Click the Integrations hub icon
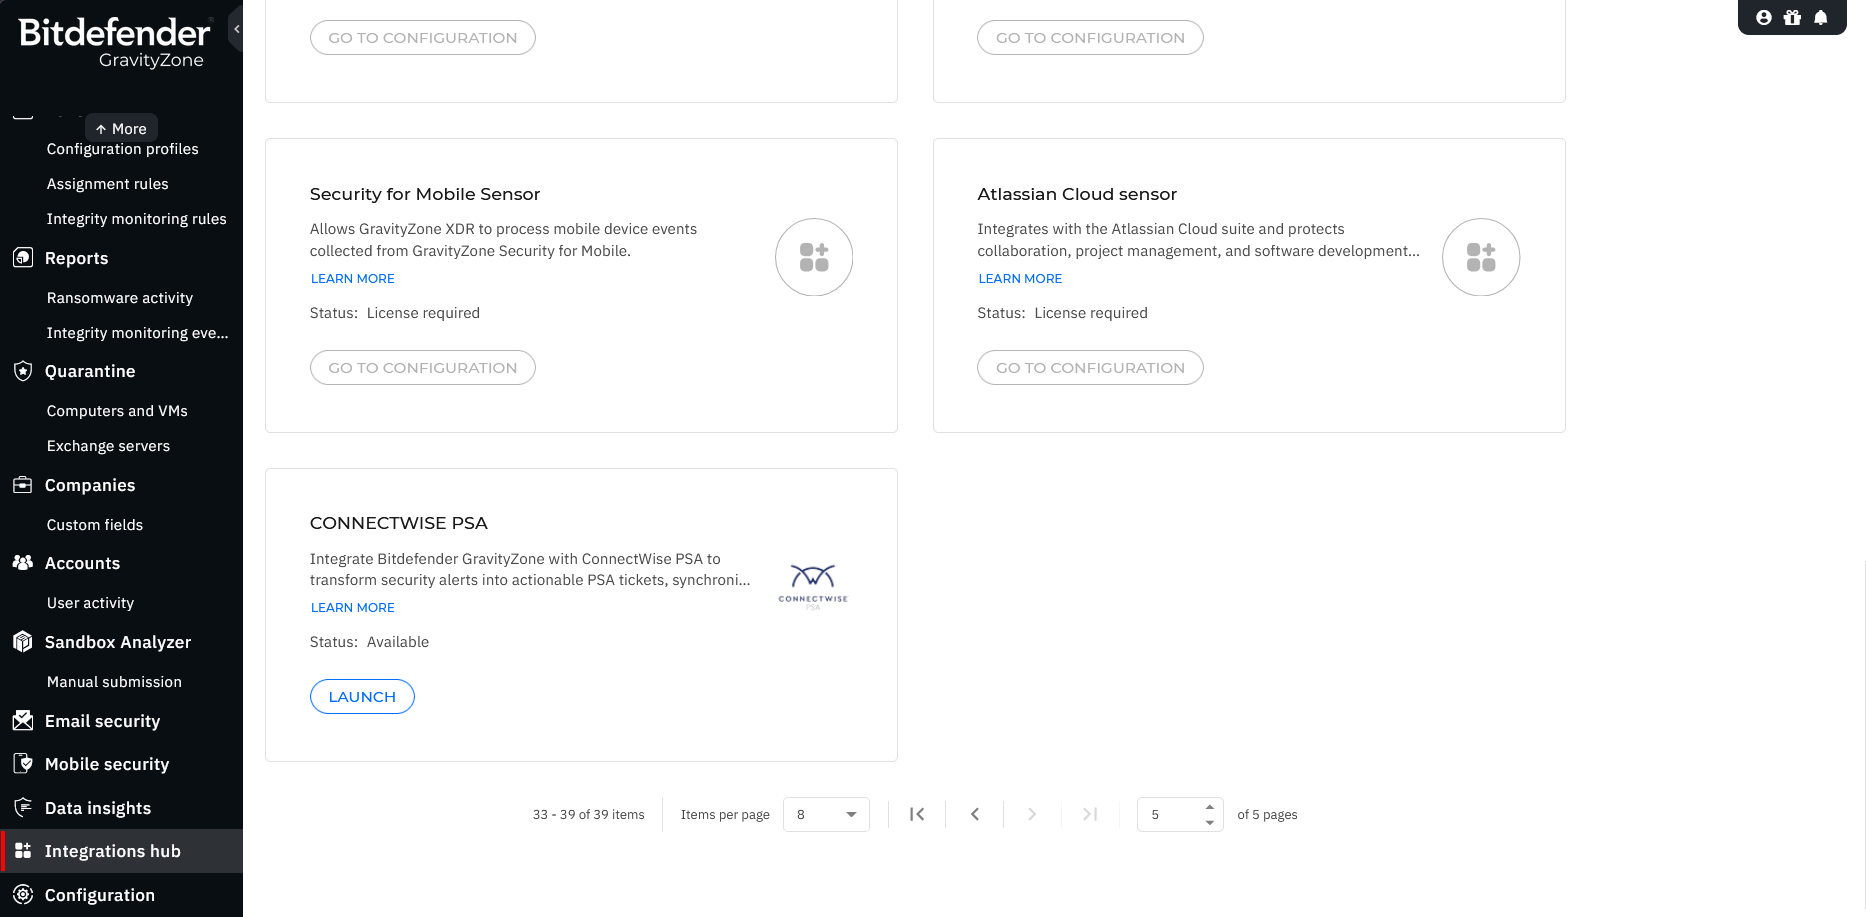This screenshot has width=1866, height=917. click(x=22, y=851)
